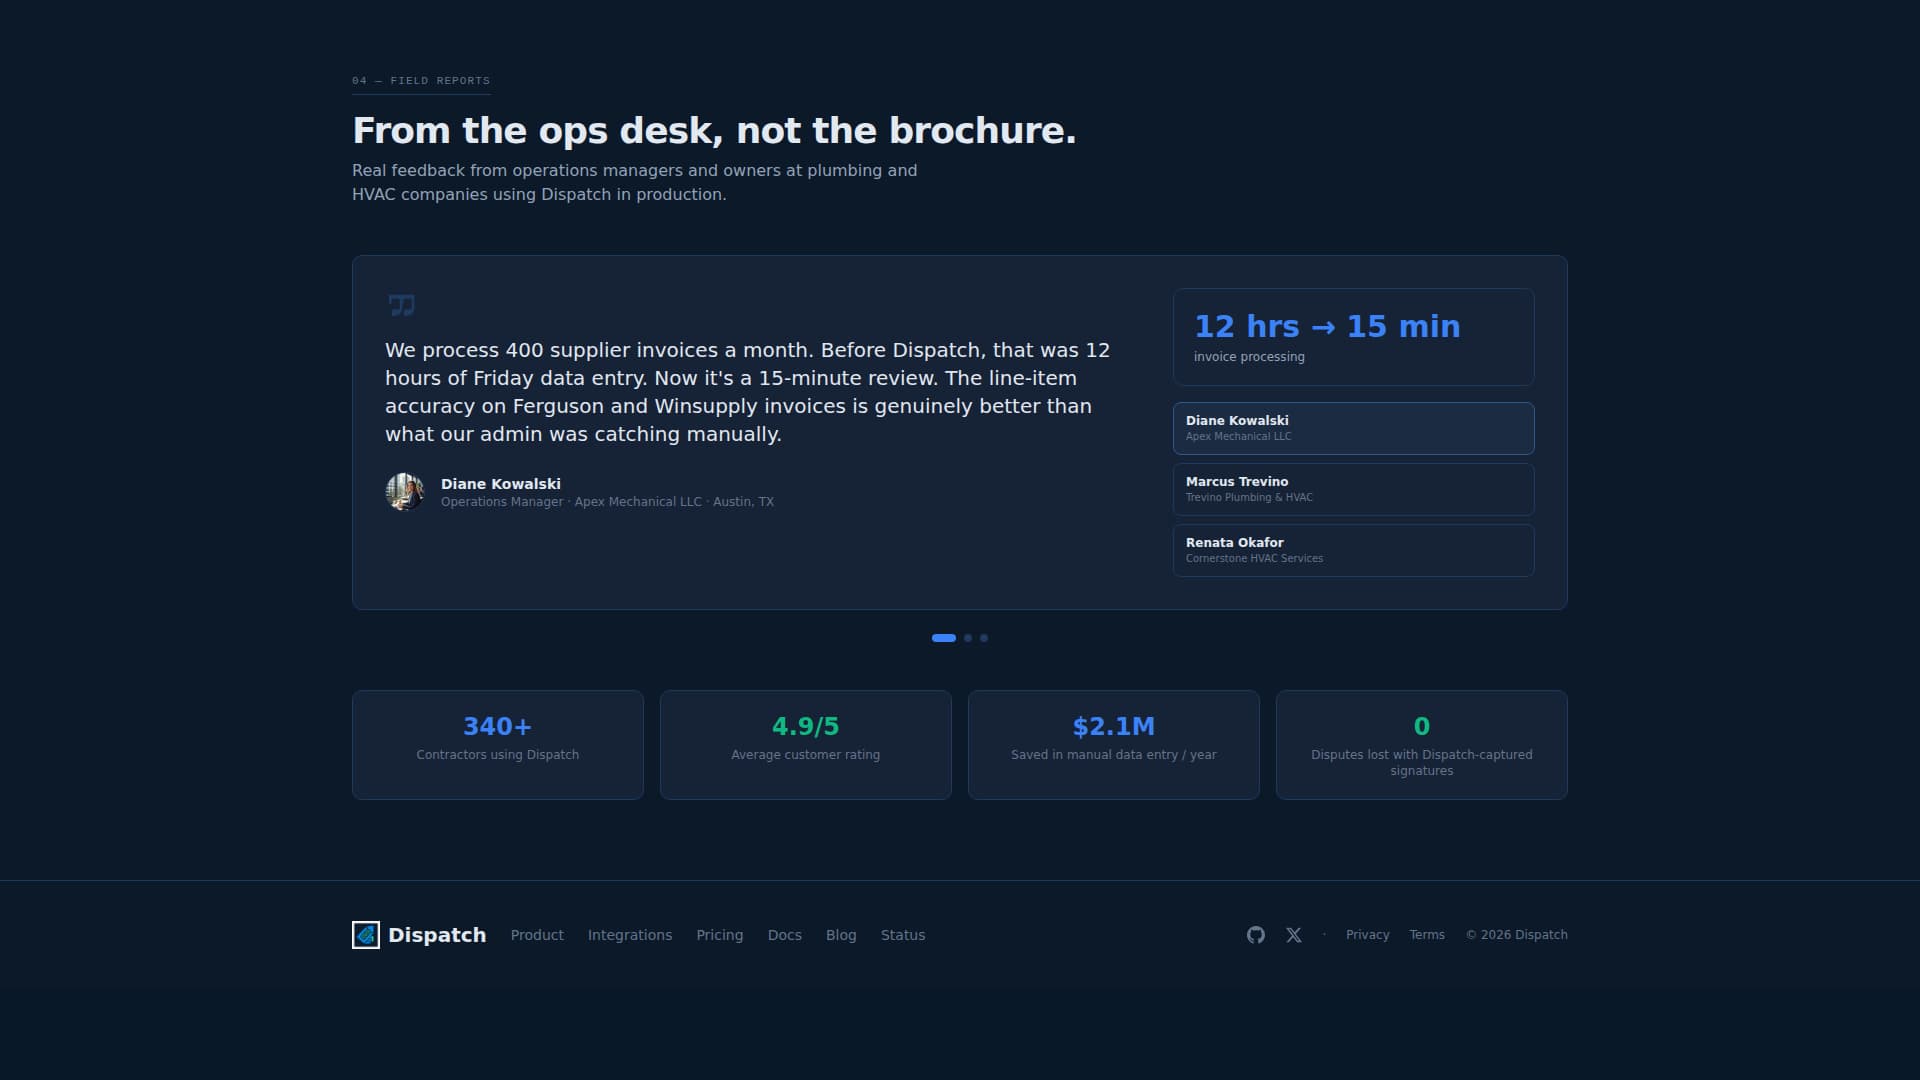Go to the third carousel dot
The height and width of the screenshot is (1080, 1920).
(984, 638)
